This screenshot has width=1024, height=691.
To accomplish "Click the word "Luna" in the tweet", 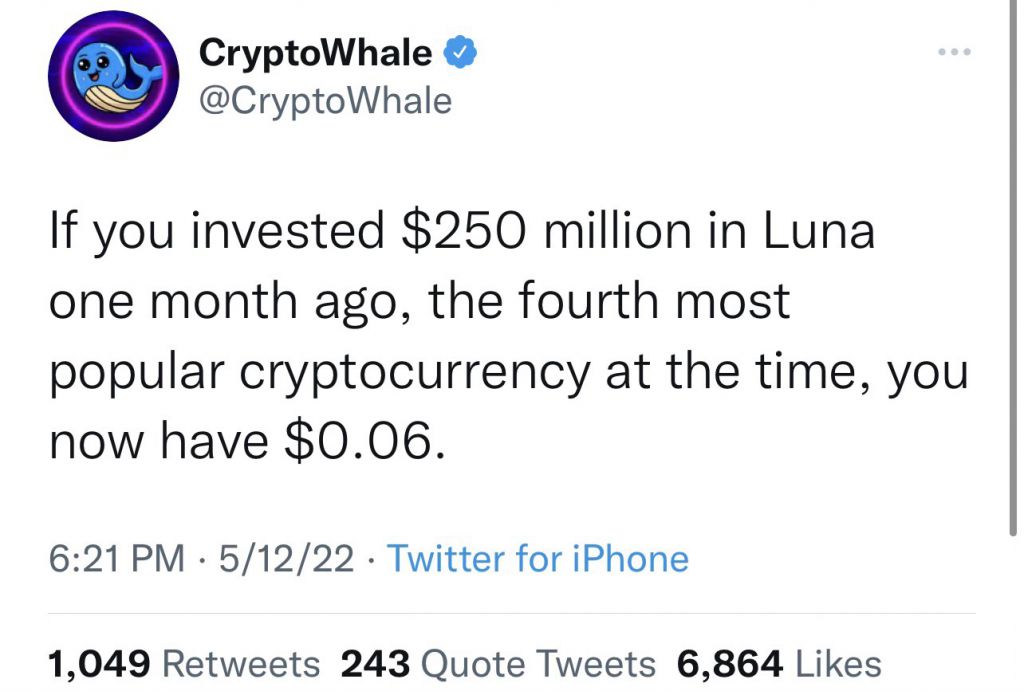I will [x=819, y=232].
